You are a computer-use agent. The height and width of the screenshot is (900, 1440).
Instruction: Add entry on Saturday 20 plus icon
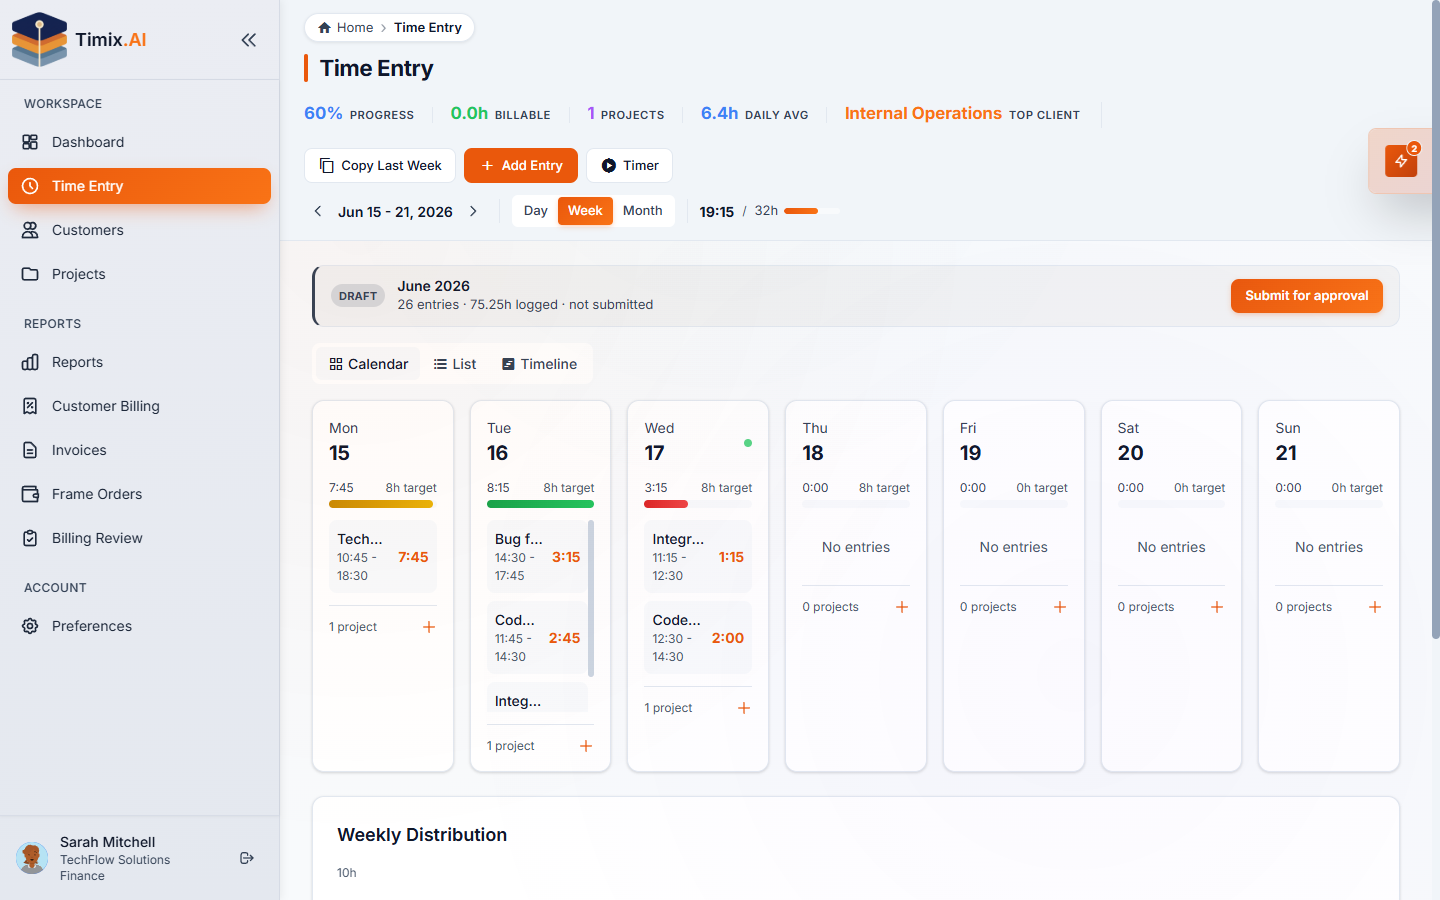pos(1217,607)
